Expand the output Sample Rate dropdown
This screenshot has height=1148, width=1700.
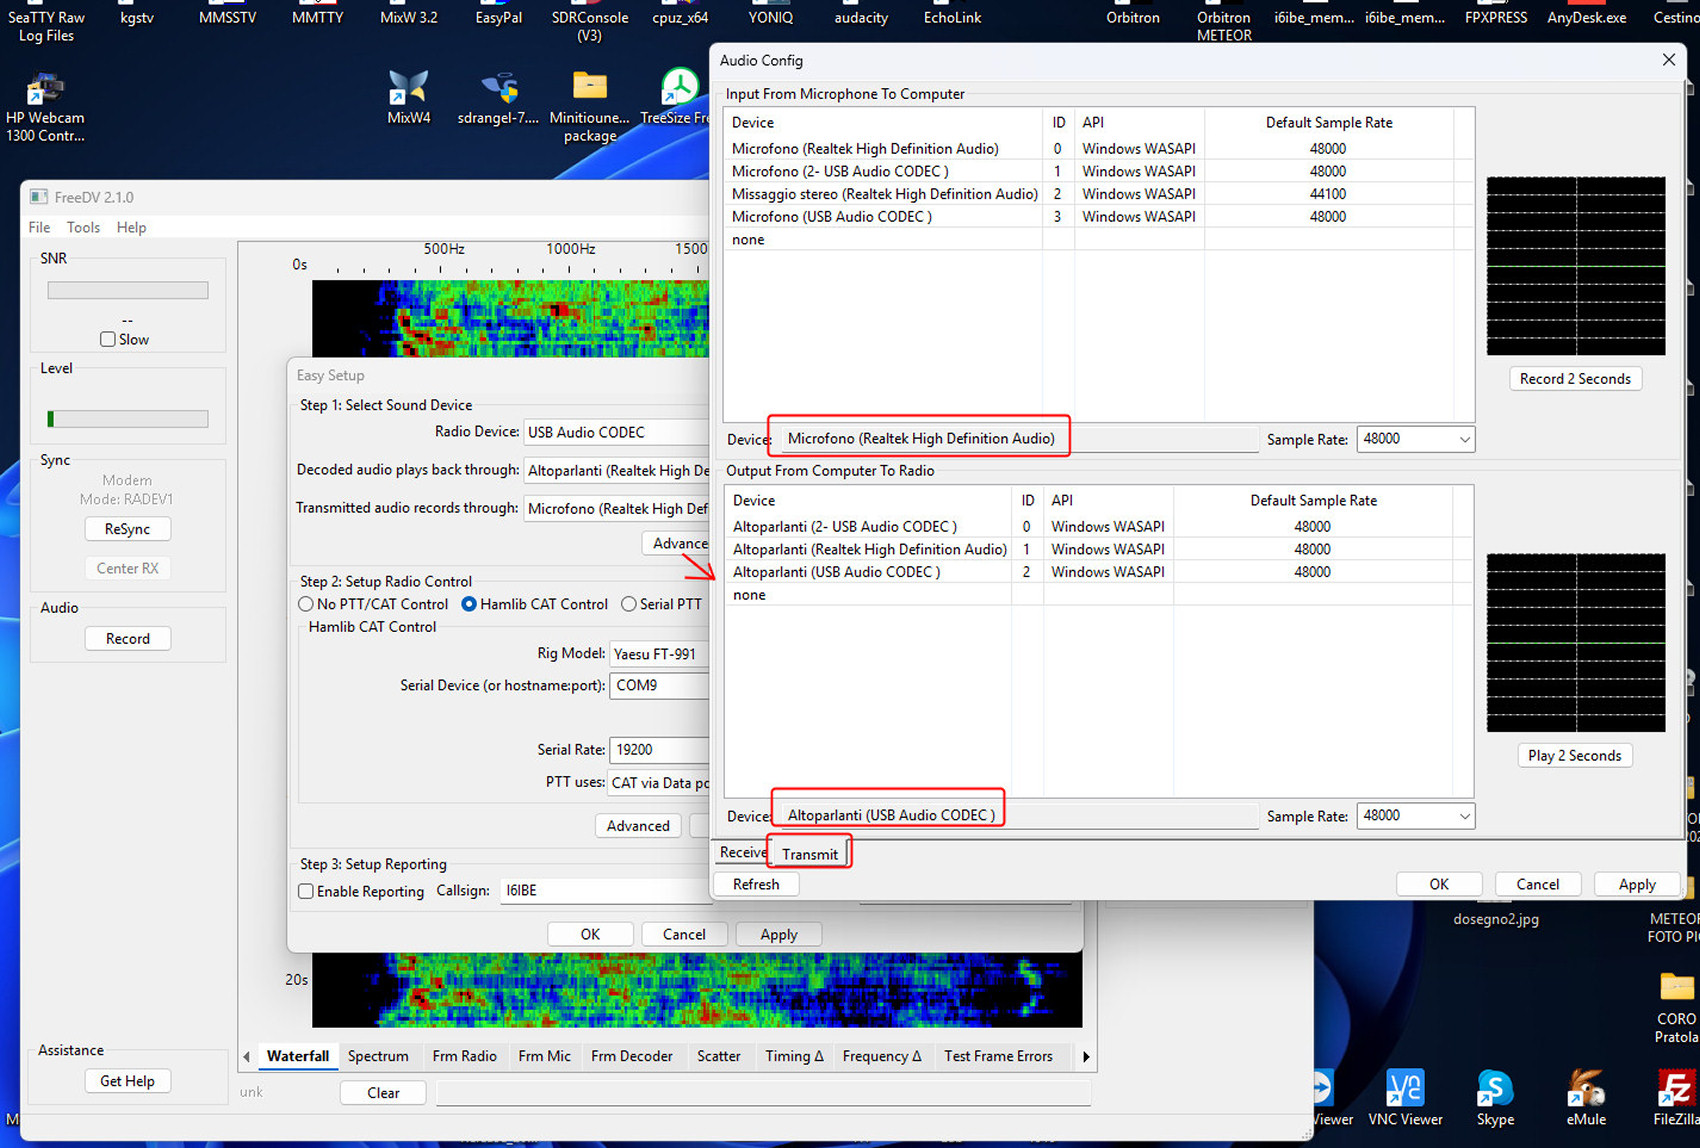tap(1415, 816)
